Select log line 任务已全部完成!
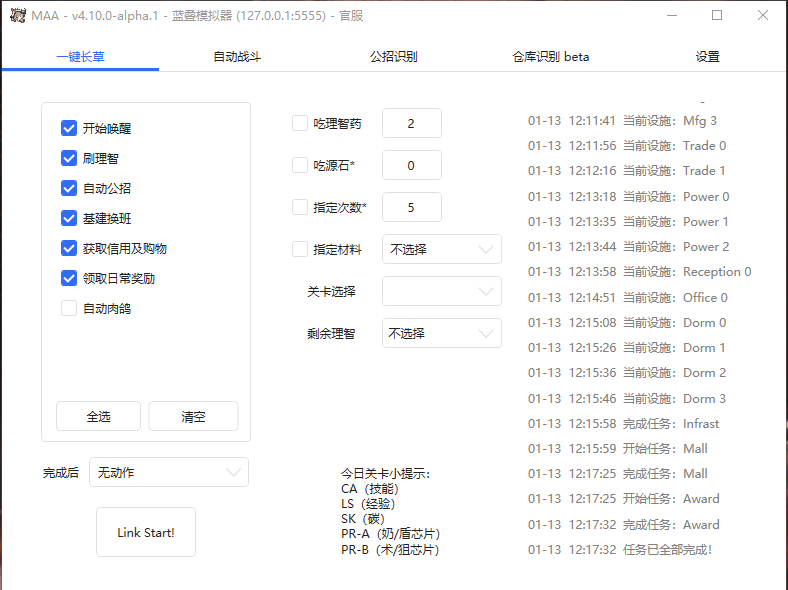Screen dimensions: 788x590 620,550
